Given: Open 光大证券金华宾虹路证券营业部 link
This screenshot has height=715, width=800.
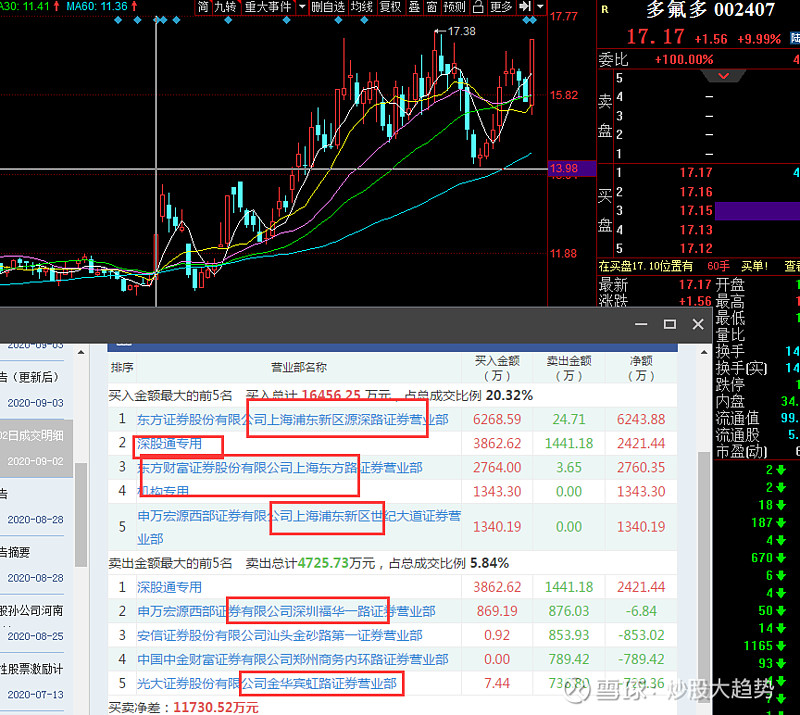Looking at the screenshot, I should [x=266, y=683].
